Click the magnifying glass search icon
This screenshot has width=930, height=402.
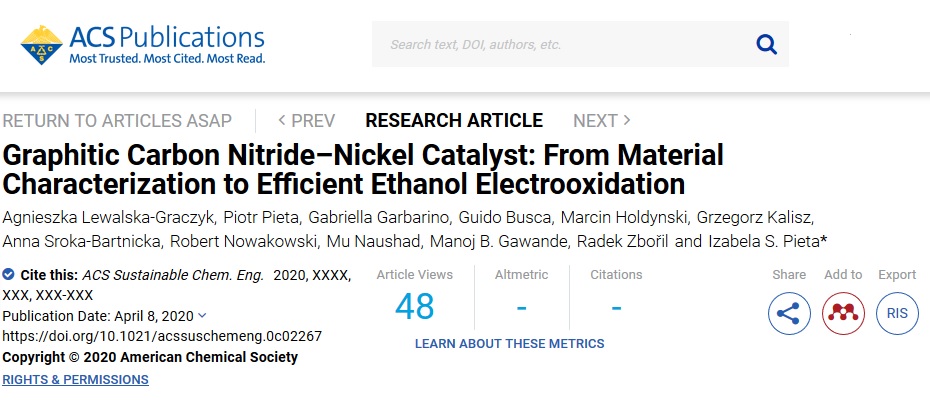click(x=766, y=44)
